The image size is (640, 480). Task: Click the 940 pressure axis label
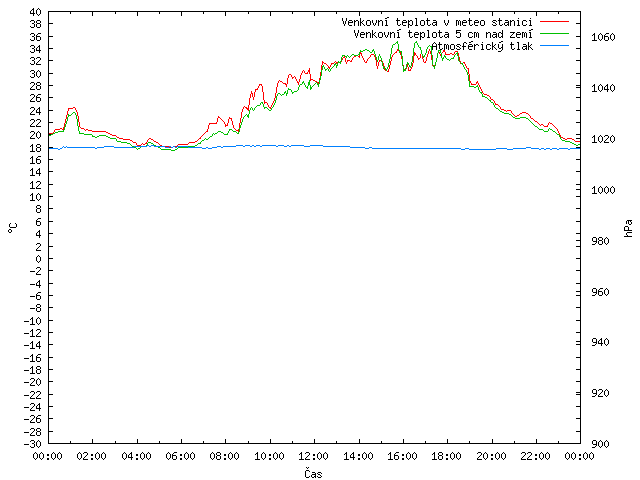tap(600, 342)
